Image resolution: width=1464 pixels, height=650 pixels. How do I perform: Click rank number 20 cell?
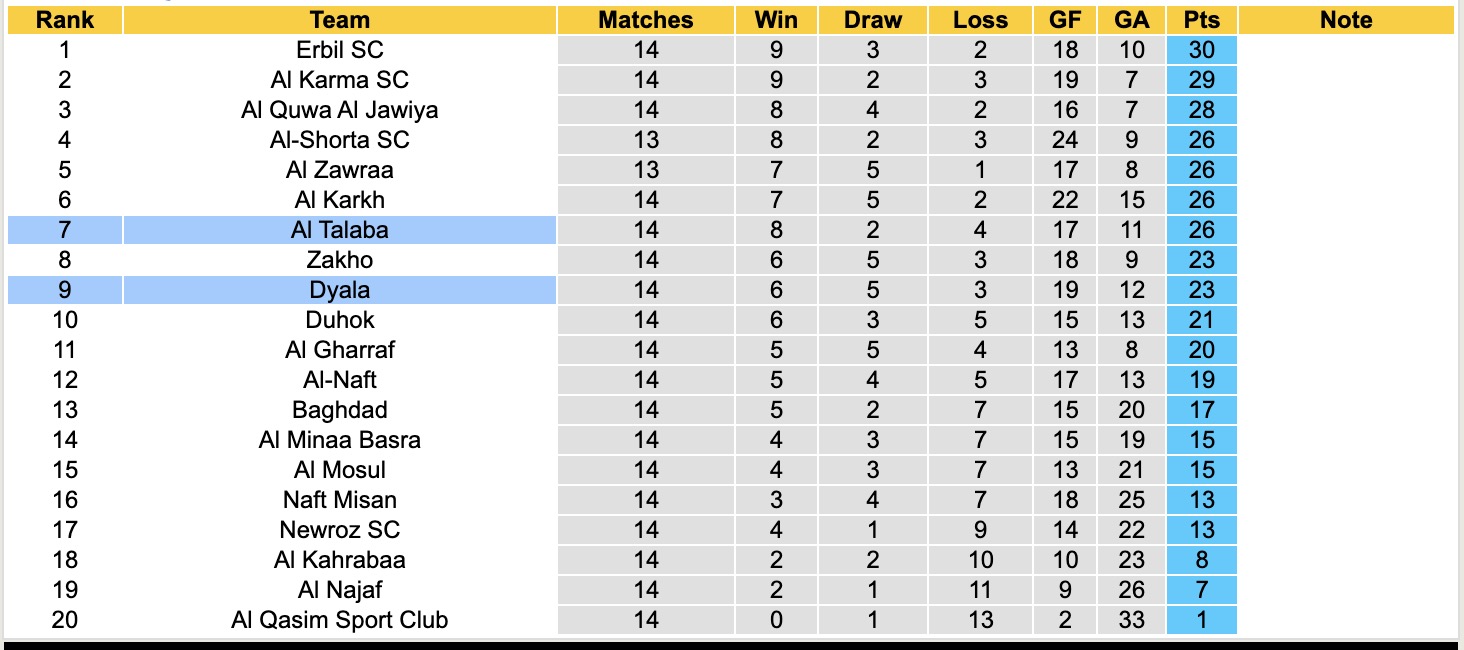65,620
